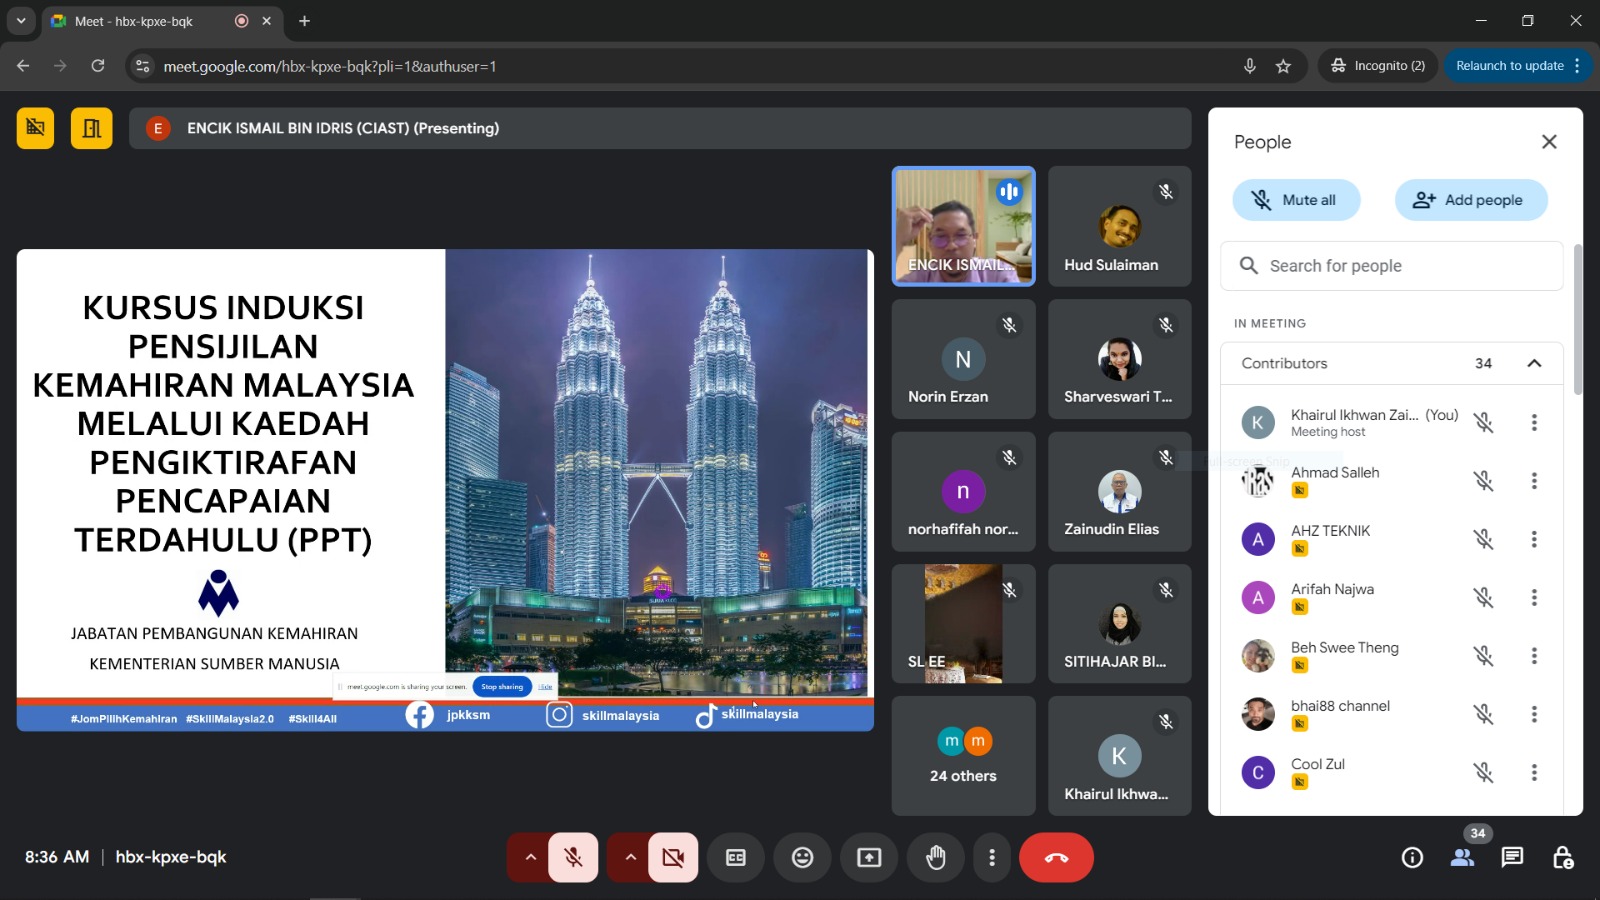Expand video settings arrow beside camera
The height and width of the screenshot is (900, 1600).
click(x=630, y=858)
